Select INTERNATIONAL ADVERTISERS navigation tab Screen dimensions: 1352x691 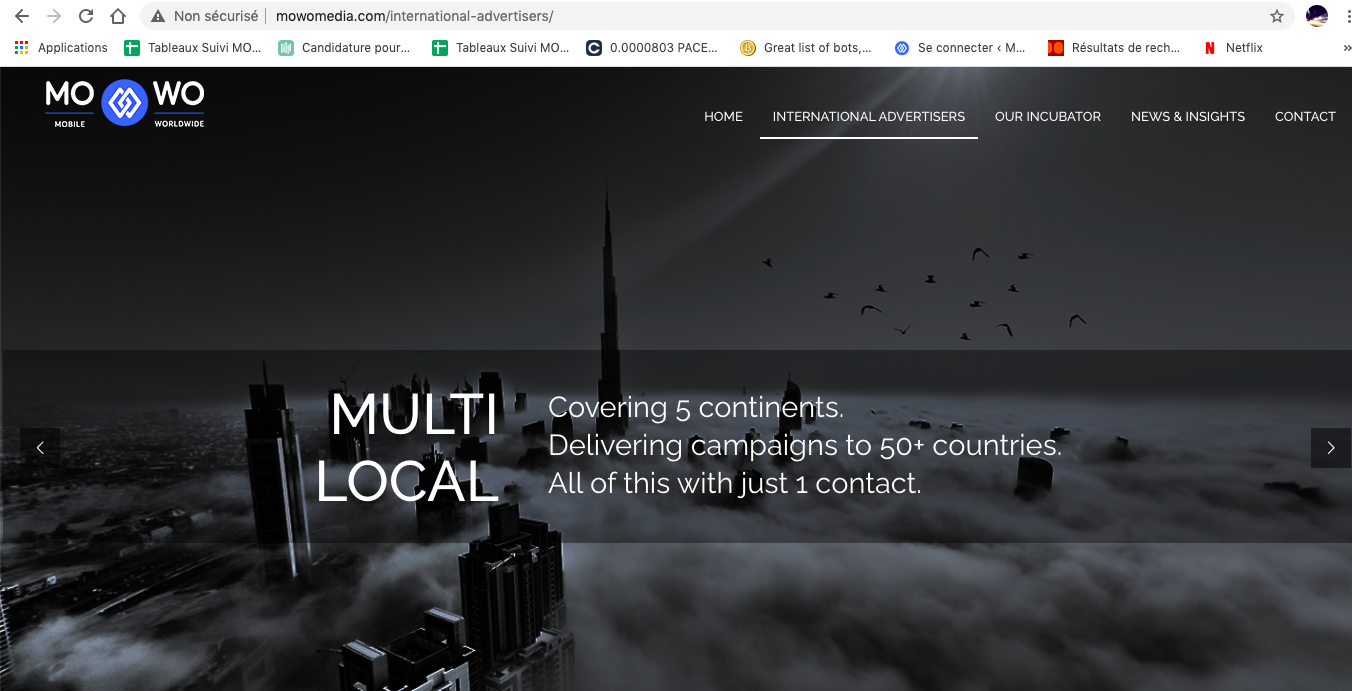point(868,116)
